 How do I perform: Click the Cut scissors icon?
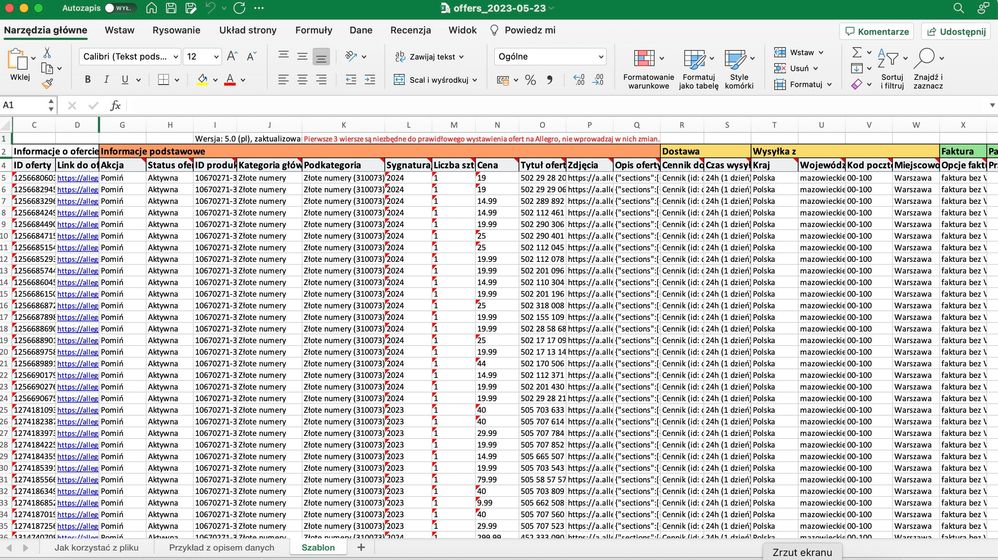point(47,52)
